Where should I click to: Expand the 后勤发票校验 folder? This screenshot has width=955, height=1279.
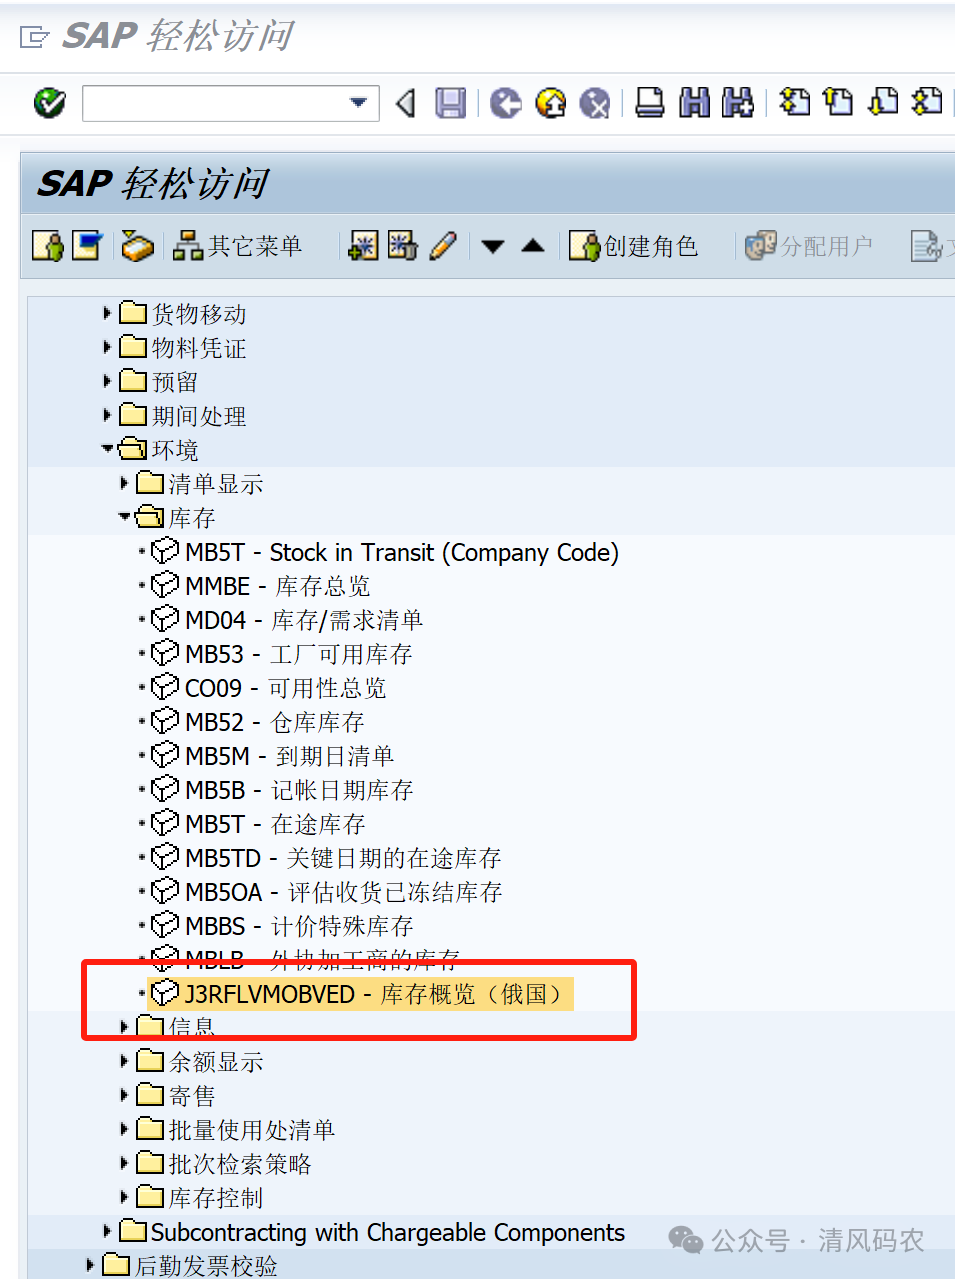(x=91, y=1265)
